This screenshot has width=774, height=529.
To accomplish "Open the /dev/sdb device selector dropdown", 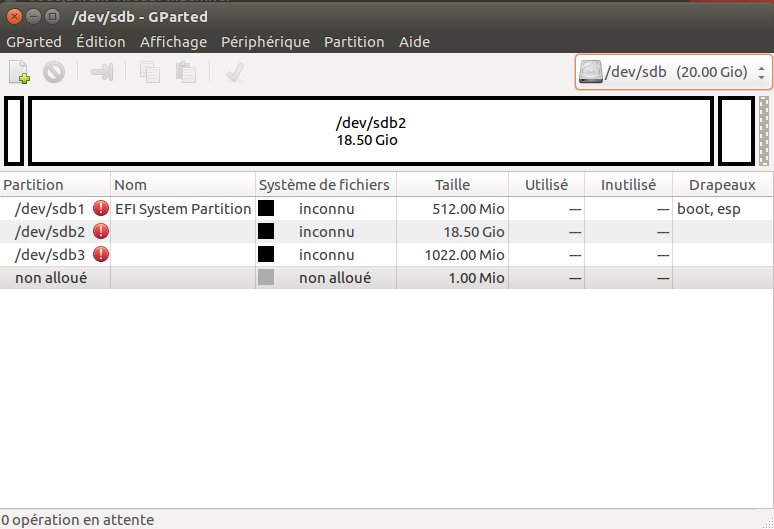I will pyautogui.click(x=673, y=72).
